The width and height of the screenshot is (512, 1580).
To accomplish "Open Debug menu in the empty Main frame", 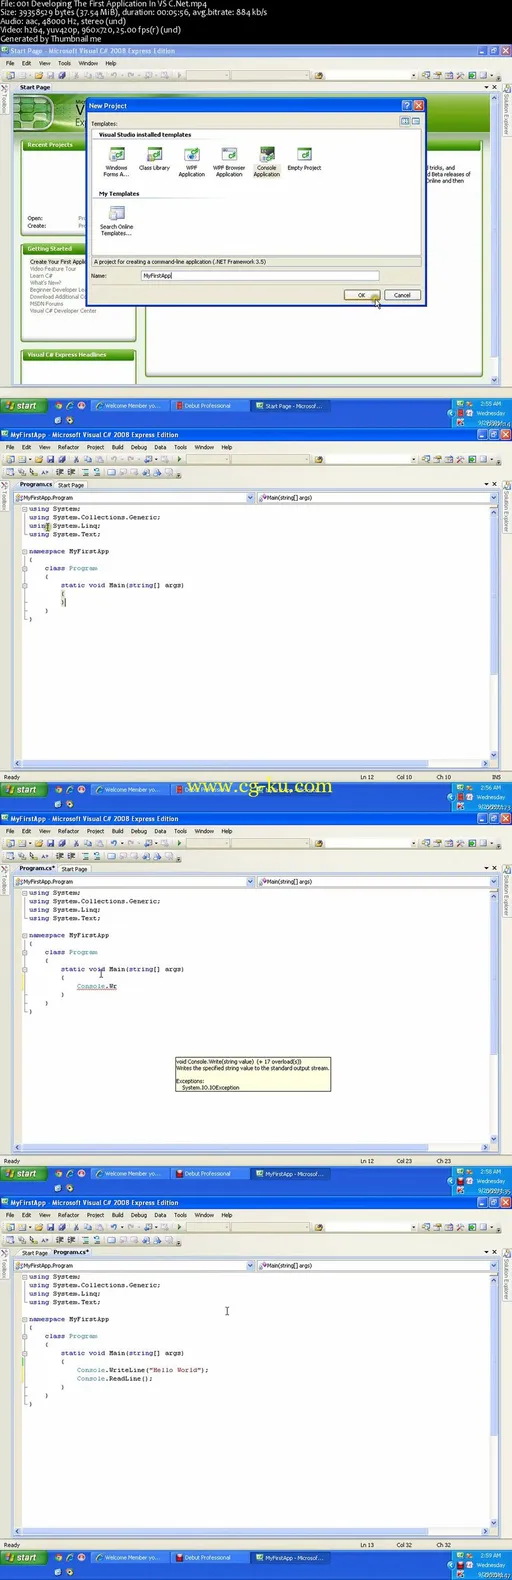I will [139, 447].
